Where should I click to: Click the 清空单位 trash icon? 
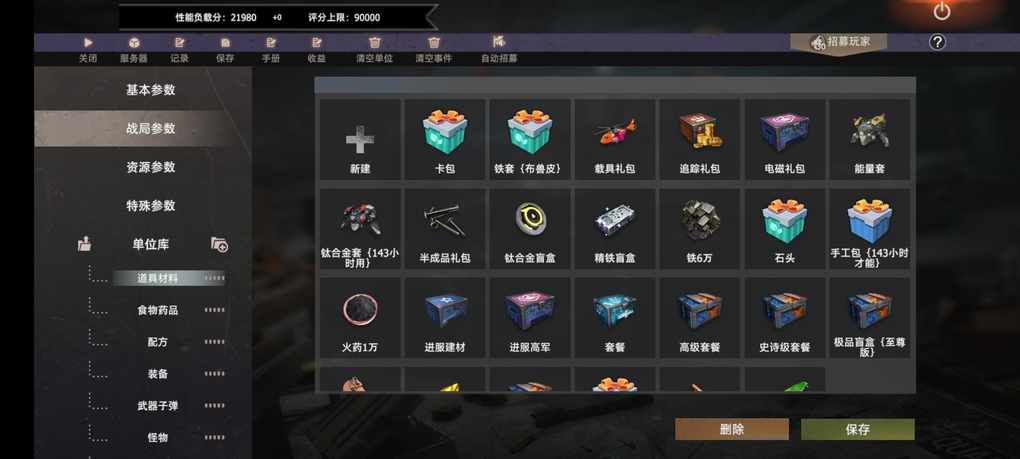pos(375,43)
